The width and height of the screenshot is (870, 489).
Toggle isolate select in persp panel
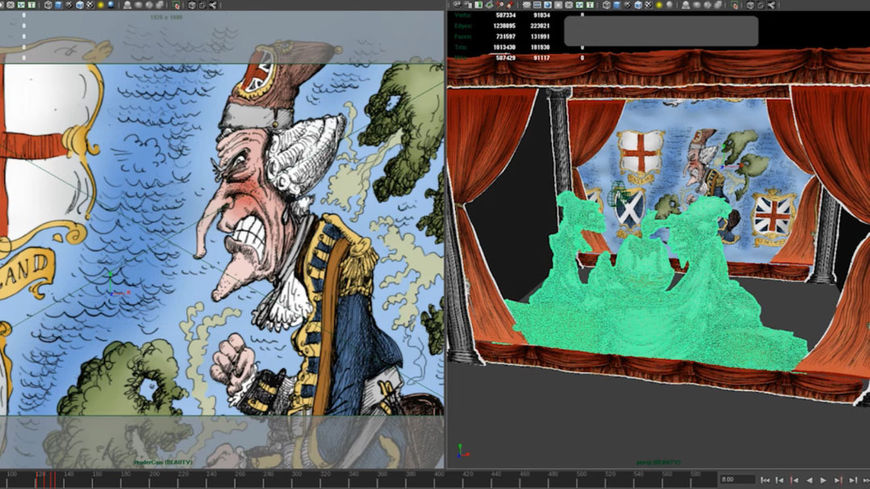coord(735,4)
